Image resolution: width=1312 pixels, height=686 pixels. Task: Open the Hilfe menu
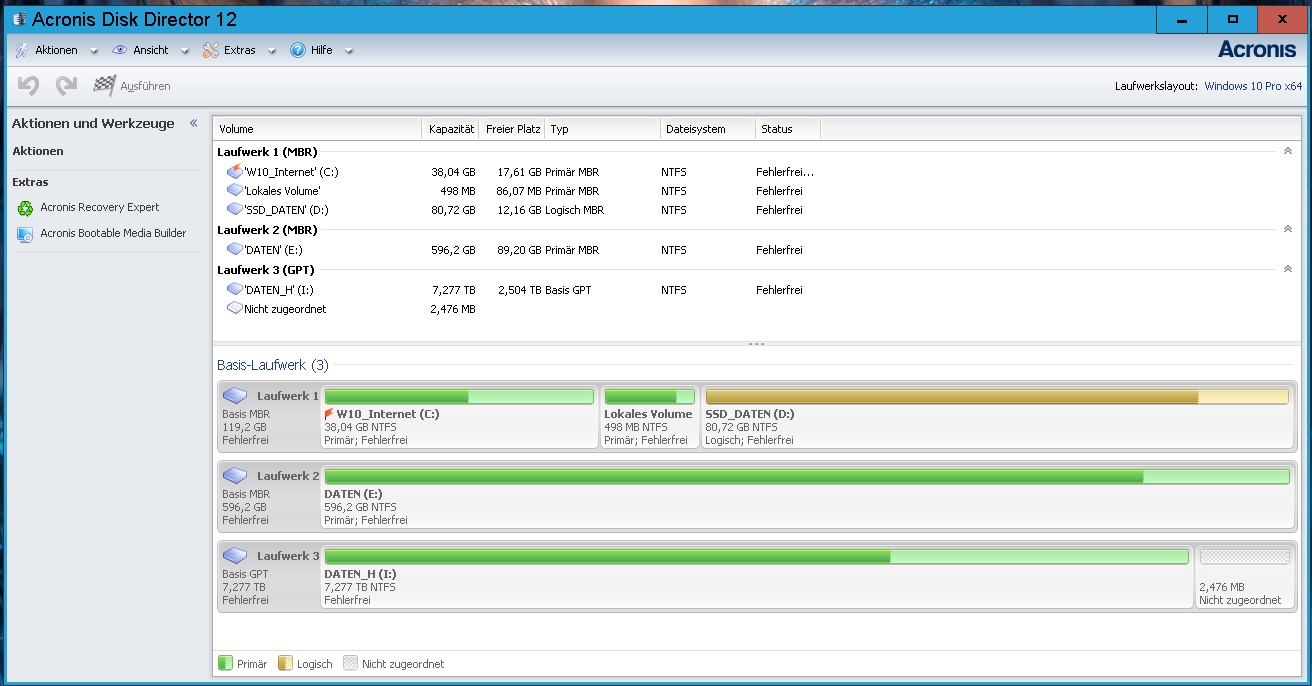point(322,50)
